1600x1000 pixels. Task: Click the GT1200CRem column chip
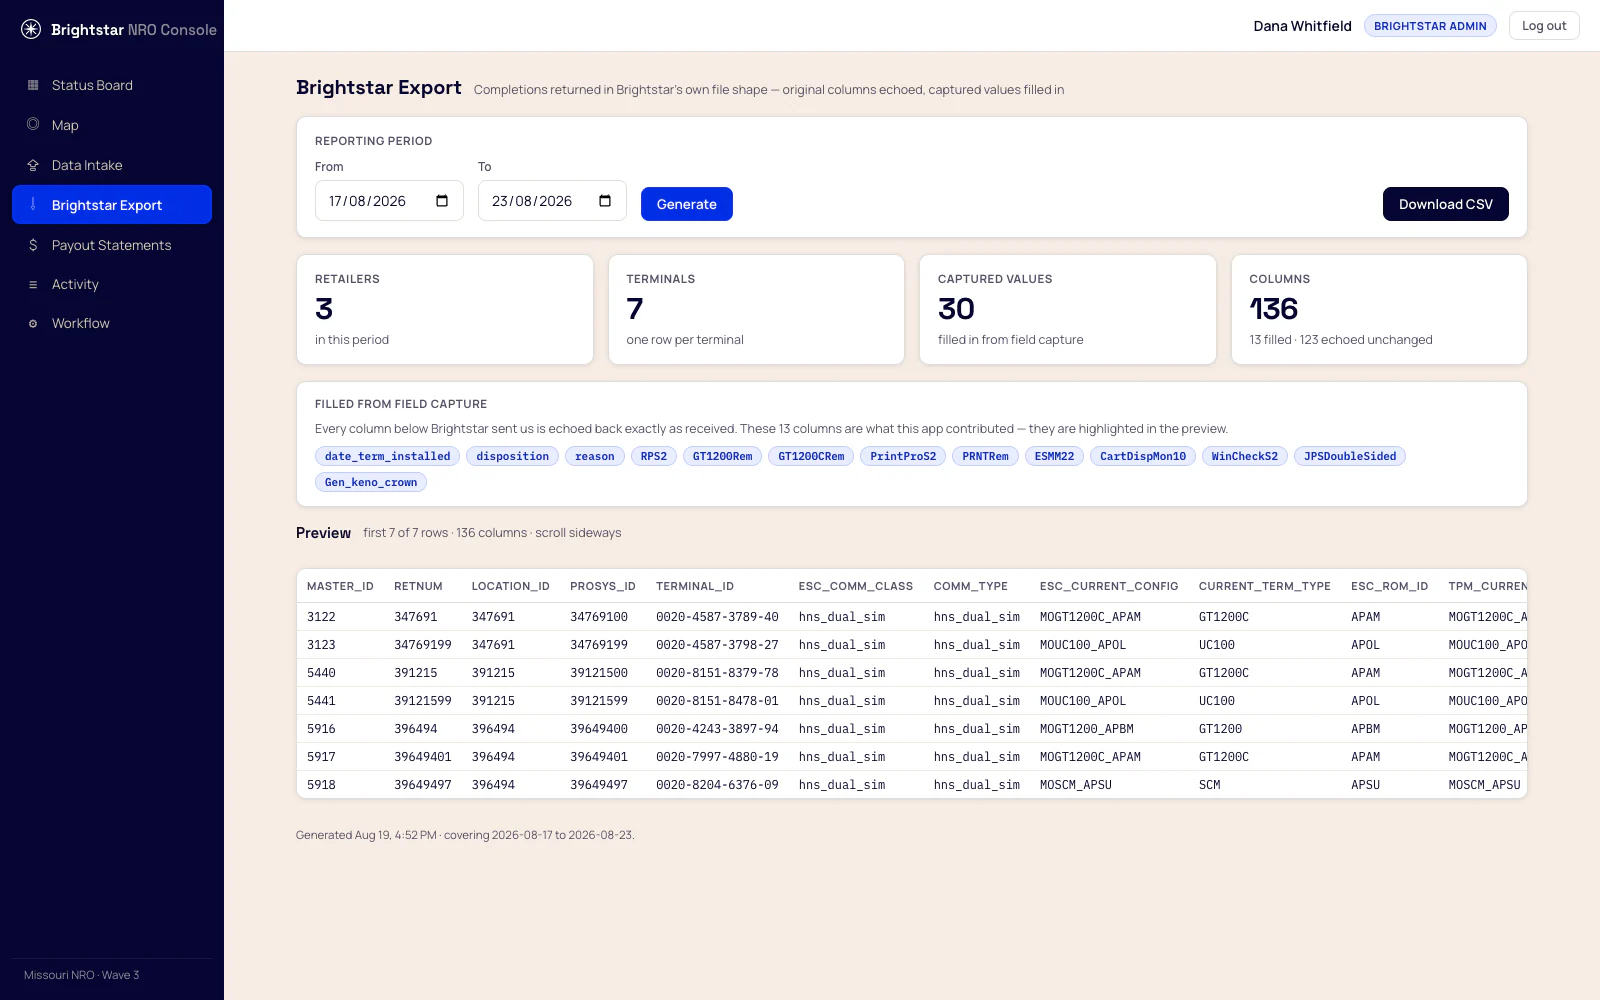tap(811, 456)
